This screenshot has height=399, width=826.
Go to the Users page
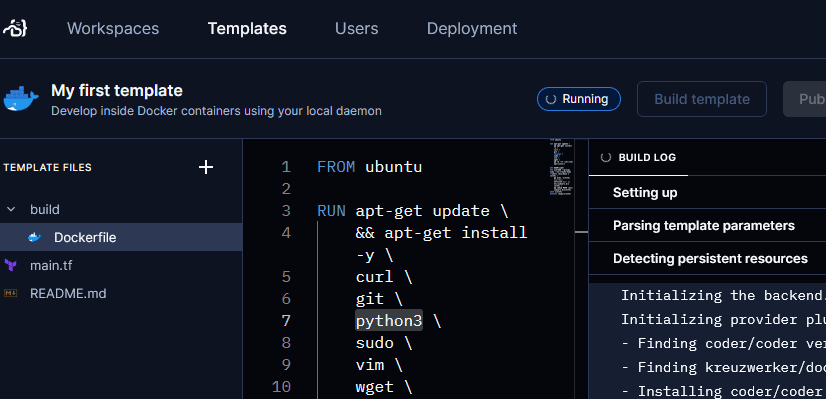tap(357, 28)
